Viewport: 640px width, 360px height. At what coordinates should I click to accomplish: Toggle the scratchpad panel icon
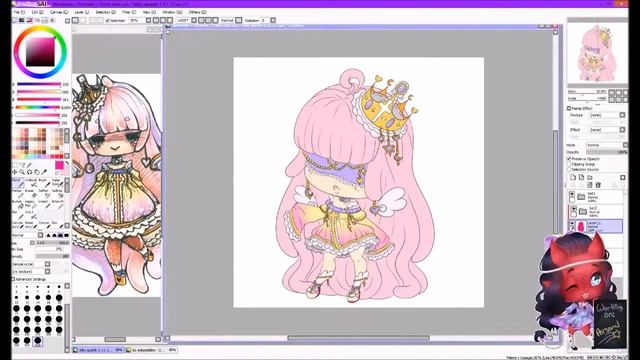(x=52, y=20)
